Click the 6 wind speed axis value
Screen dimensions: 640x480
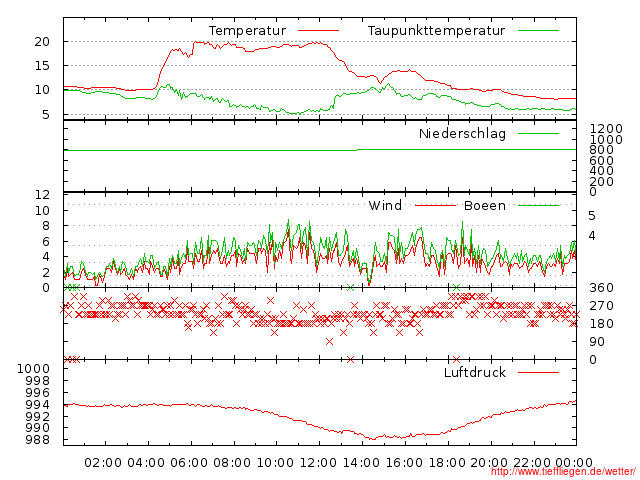tap(46, 242)
